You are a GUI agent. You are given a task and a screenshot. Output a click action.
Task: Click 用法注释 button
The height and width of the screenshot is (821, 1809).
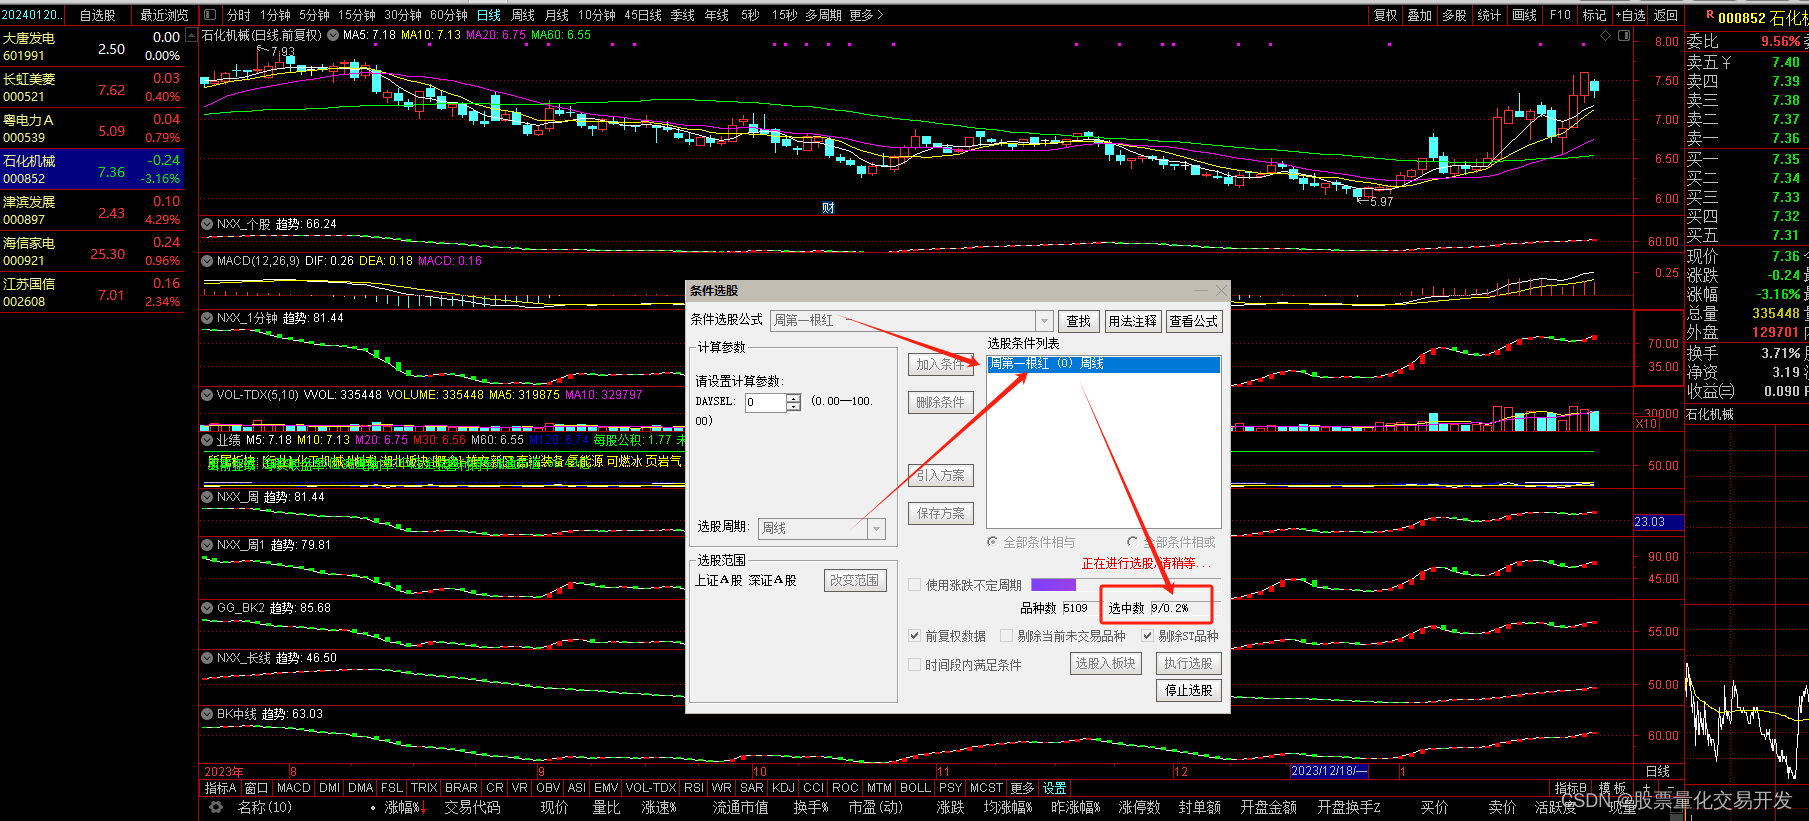[1132, 321]
